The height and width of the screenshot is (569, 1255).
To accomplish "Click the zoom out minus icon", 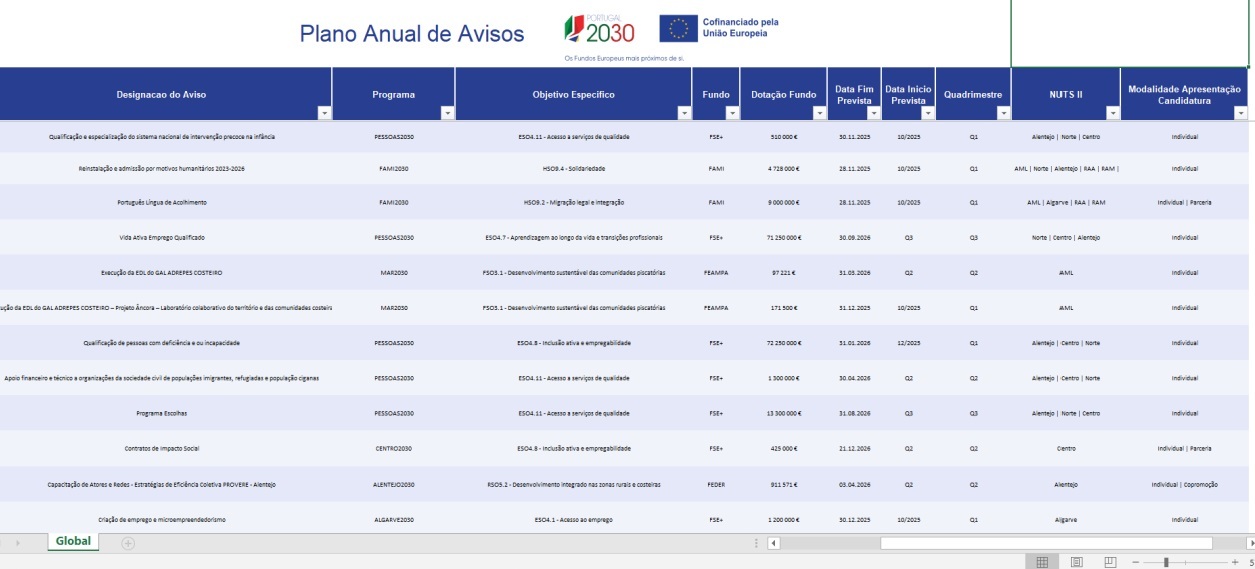I will [x=1135, y=562].
